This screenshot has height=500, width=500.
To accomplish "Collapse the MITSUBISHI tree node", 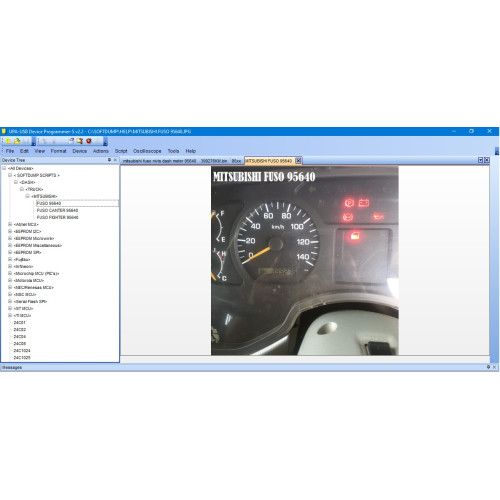I will click(x=28, y=196).
